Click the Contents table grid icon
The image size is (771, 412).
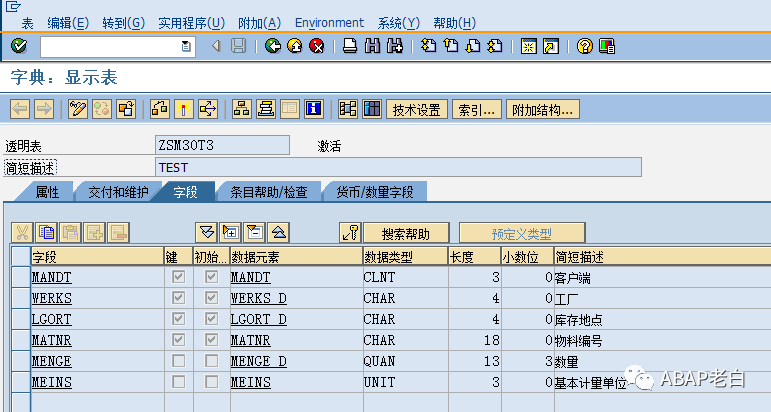[x=372, y=109]
